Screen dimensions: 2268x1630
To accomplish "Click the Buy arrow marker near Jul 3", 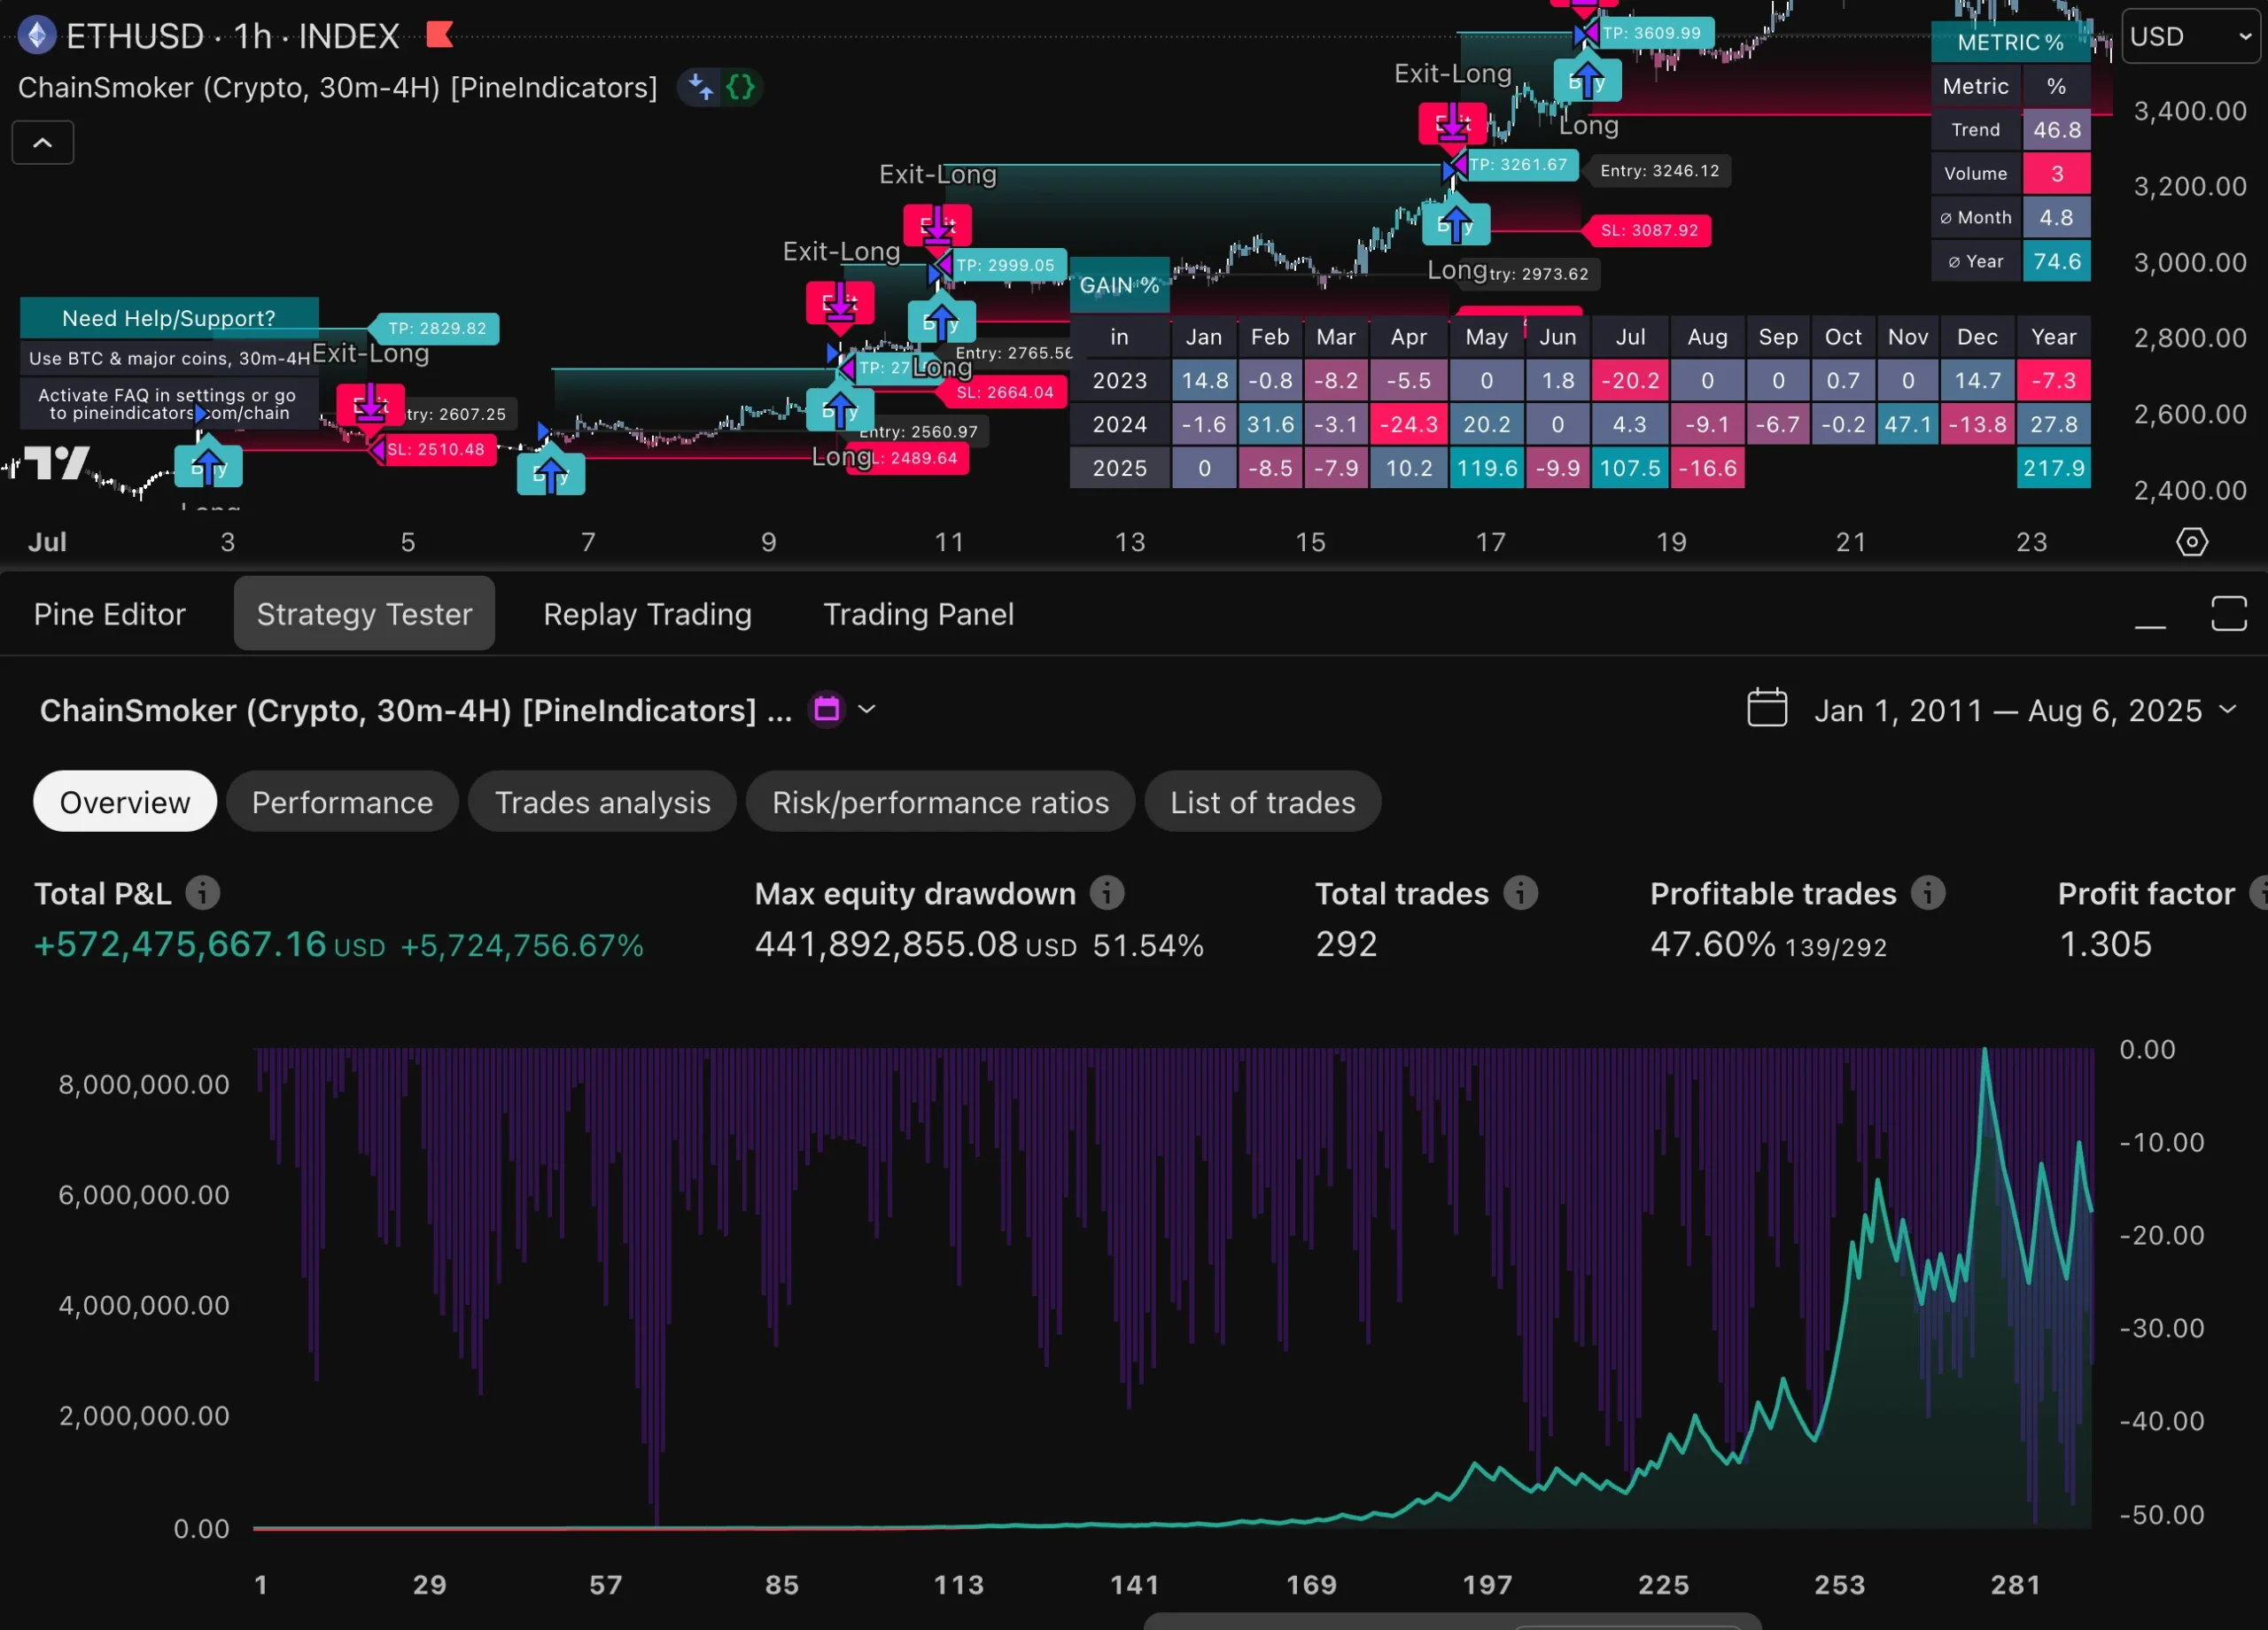I will 208,466.
